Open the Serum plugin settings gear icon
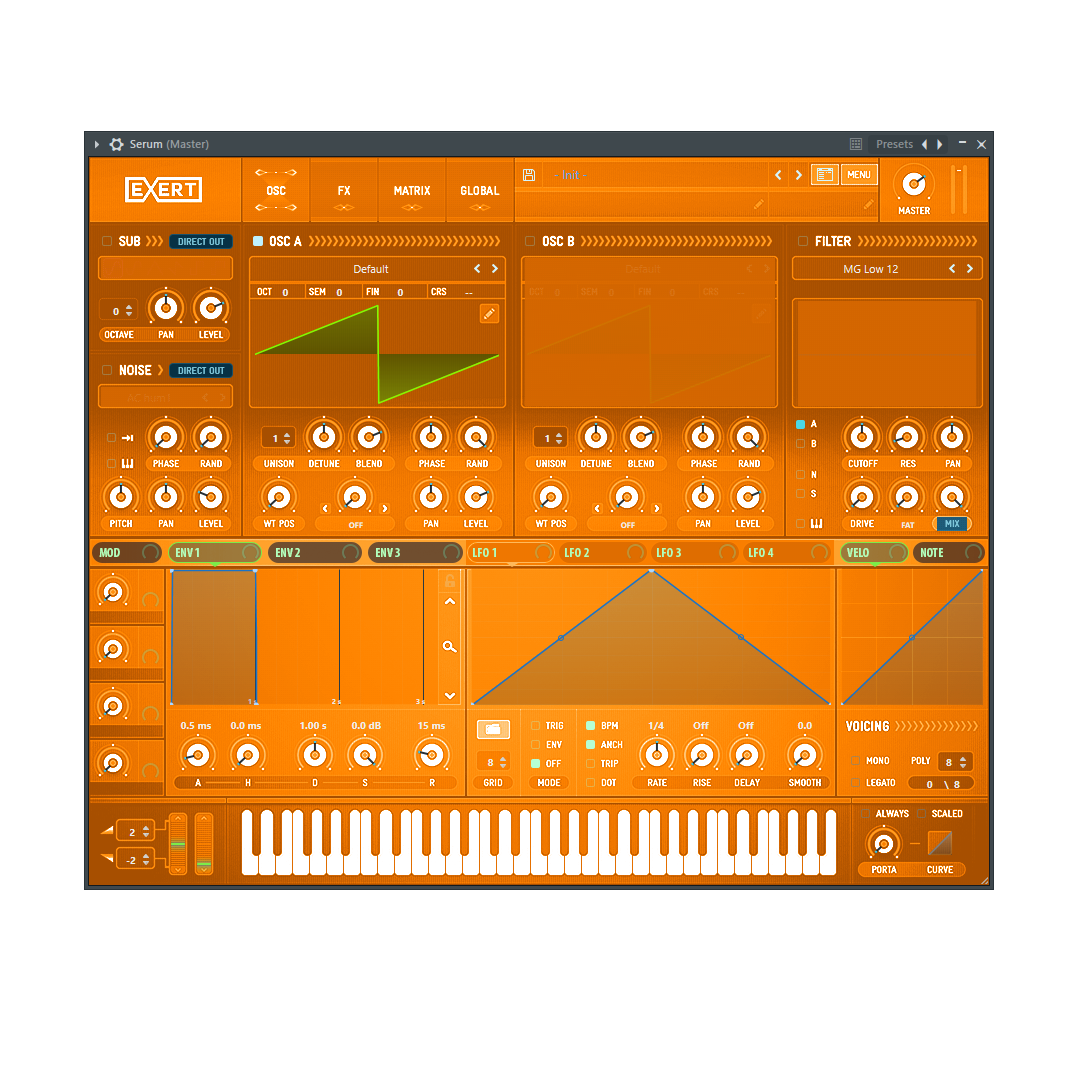Screen dimensions: 1080x1080 (116, 144)
